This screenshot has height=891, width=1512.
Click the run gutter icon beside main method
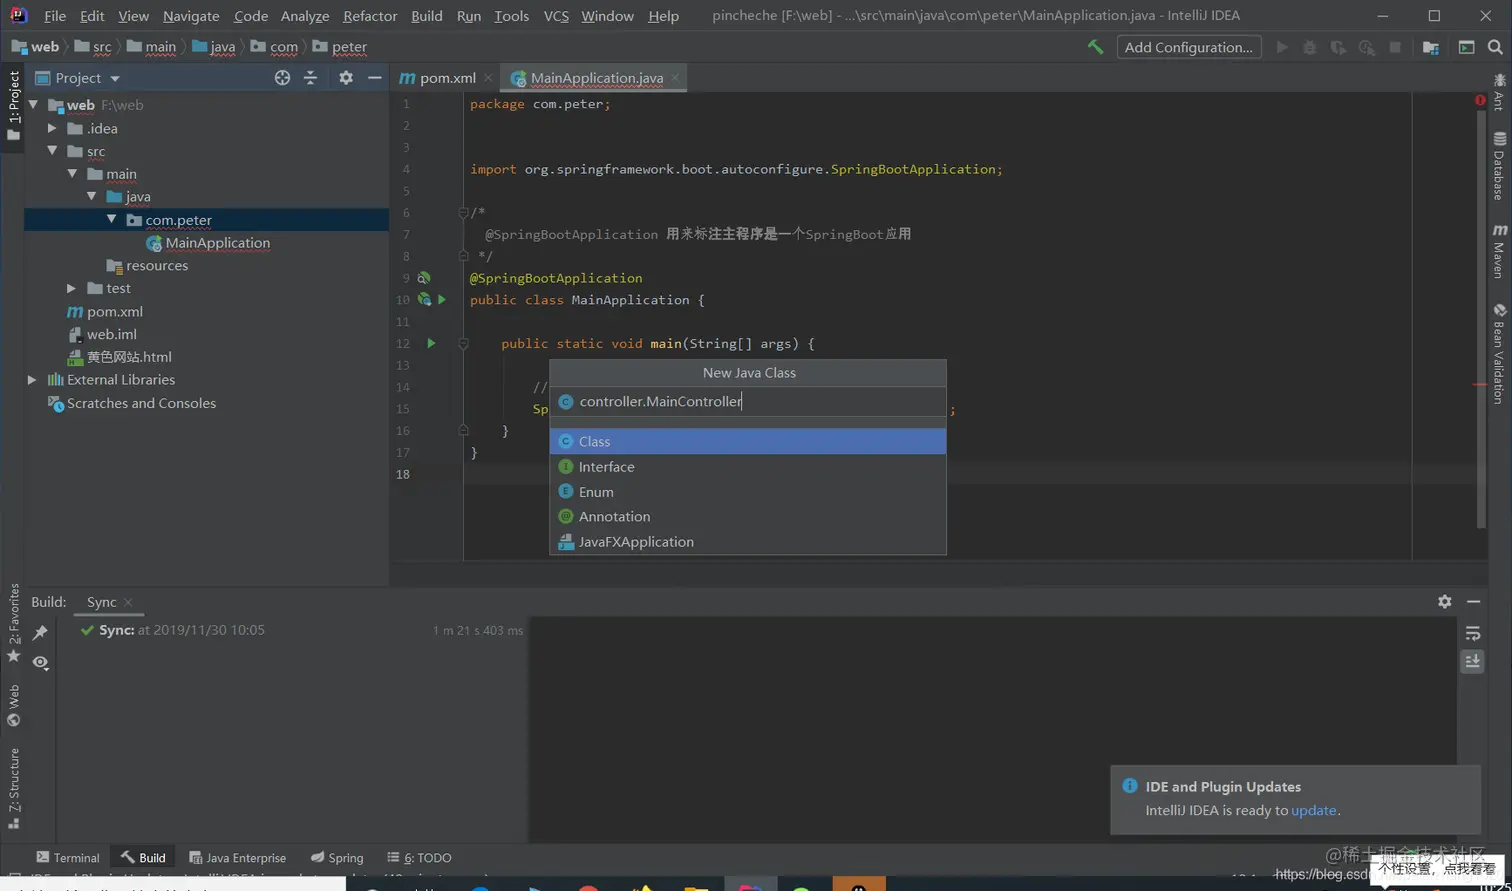tap(431, 343)
